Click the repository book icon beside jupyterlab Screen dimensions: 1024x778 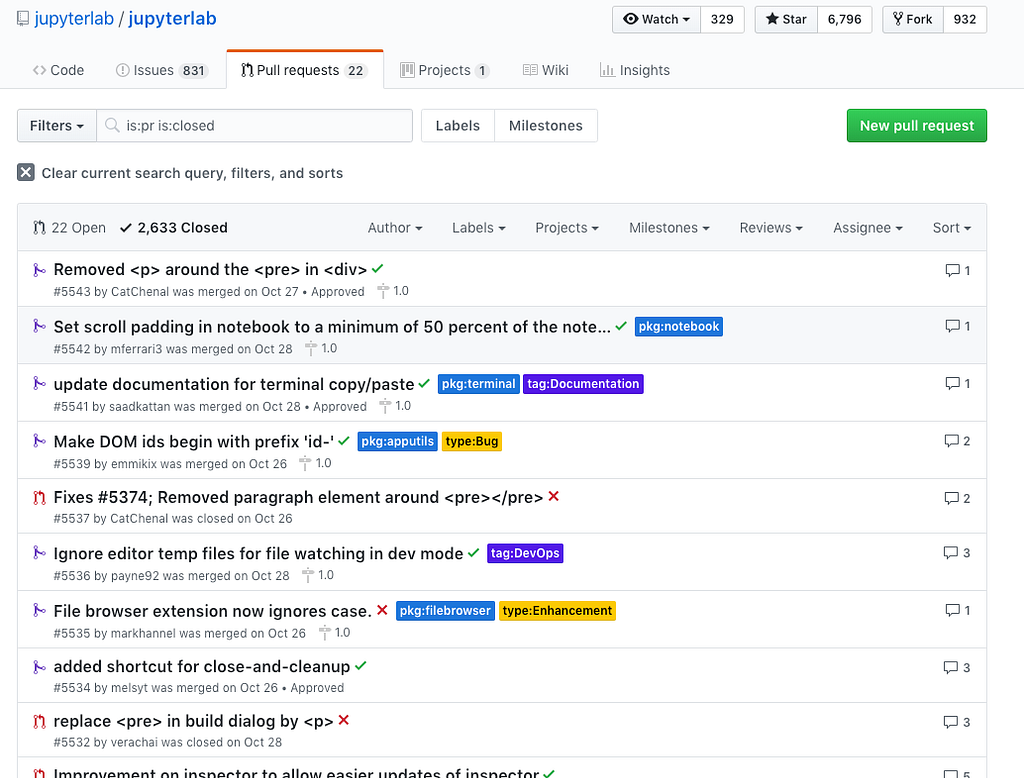click(x=23, y=19)
